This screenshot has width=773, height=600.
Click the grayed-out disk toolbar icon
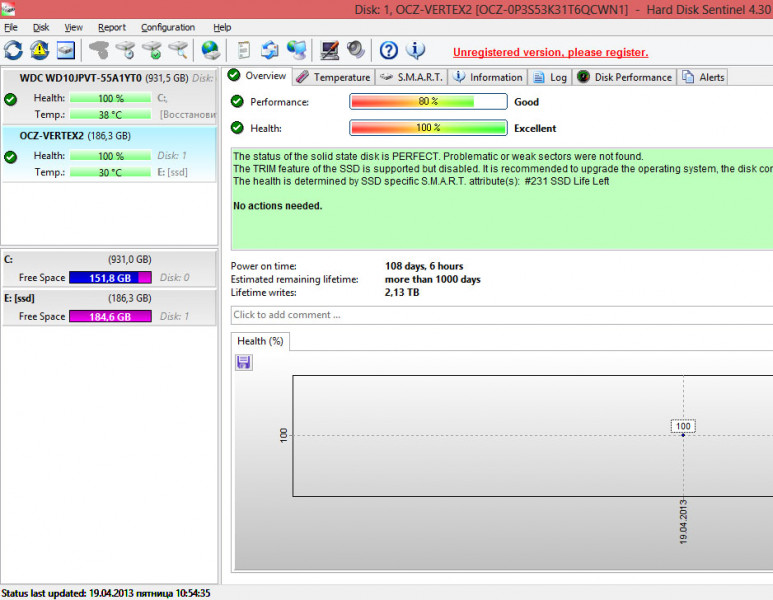[x=99, y=50]
